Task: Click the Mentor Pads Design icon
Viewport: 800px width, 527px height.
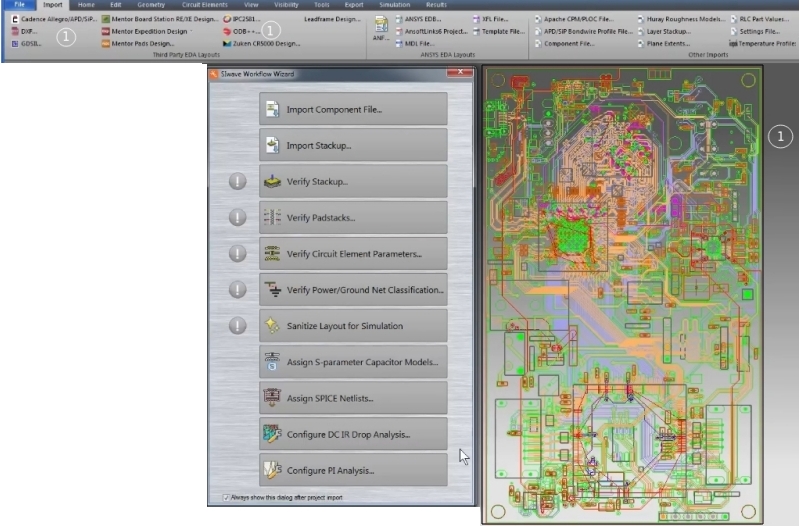Action: point(106,44)
